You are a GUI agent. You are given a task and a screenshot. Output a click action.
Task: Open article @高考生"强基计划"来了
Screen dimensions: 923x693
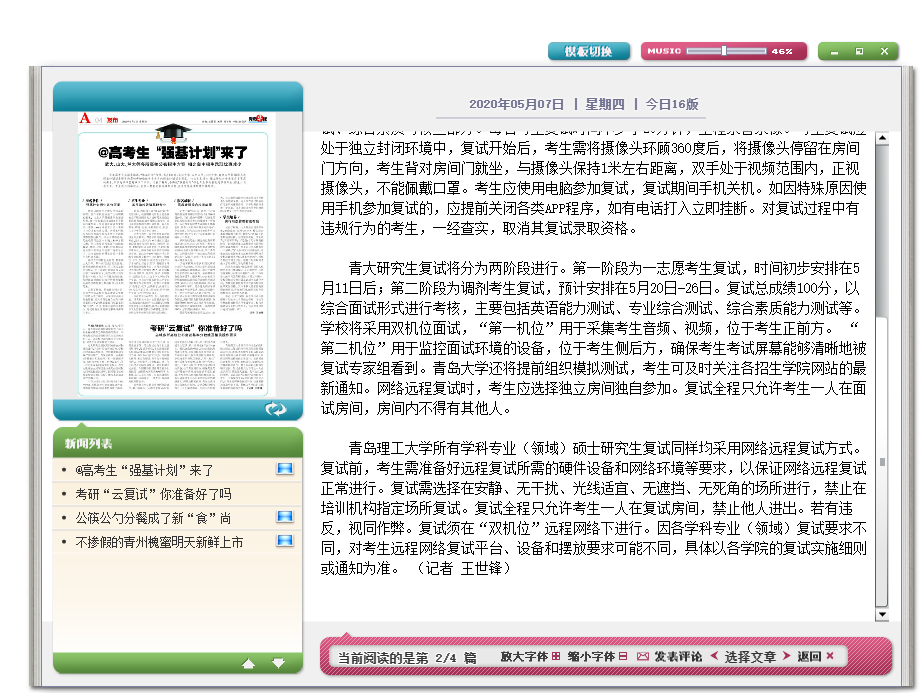coord(145,470)
